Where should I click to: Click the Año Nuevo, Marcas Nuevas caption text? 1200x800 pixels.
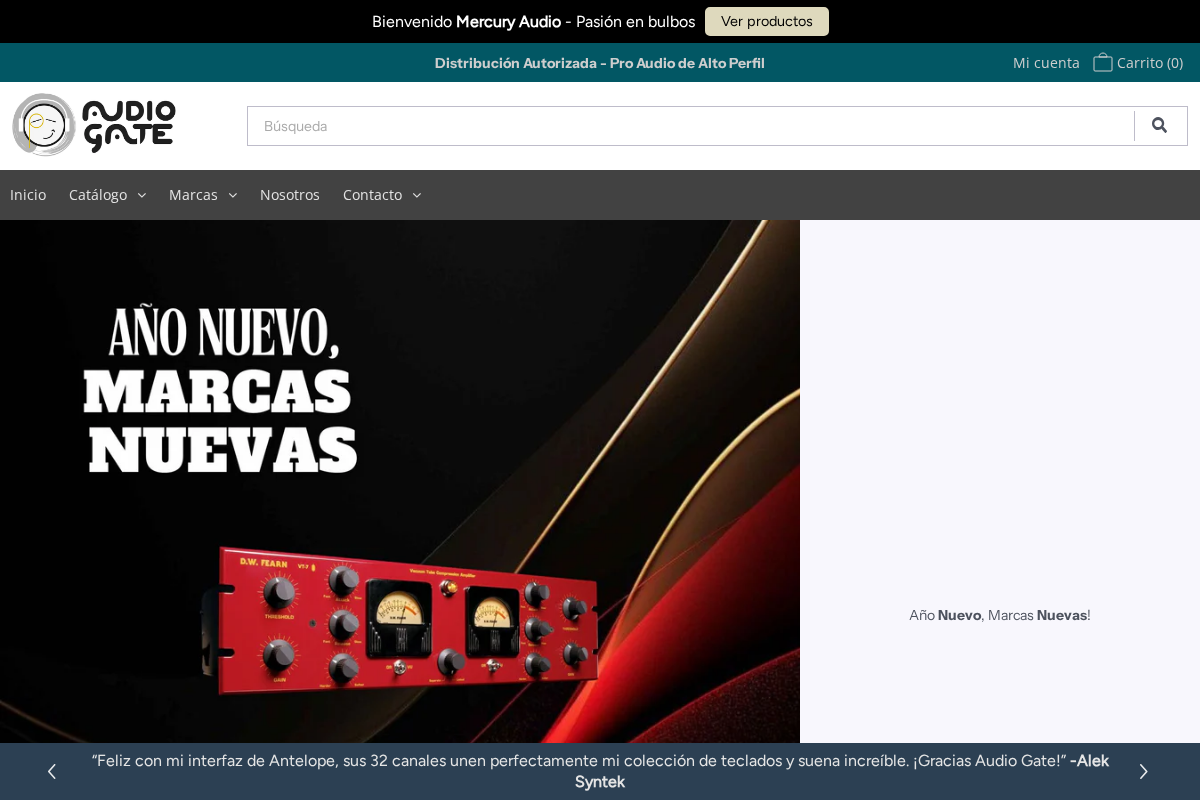click(999, 615)
